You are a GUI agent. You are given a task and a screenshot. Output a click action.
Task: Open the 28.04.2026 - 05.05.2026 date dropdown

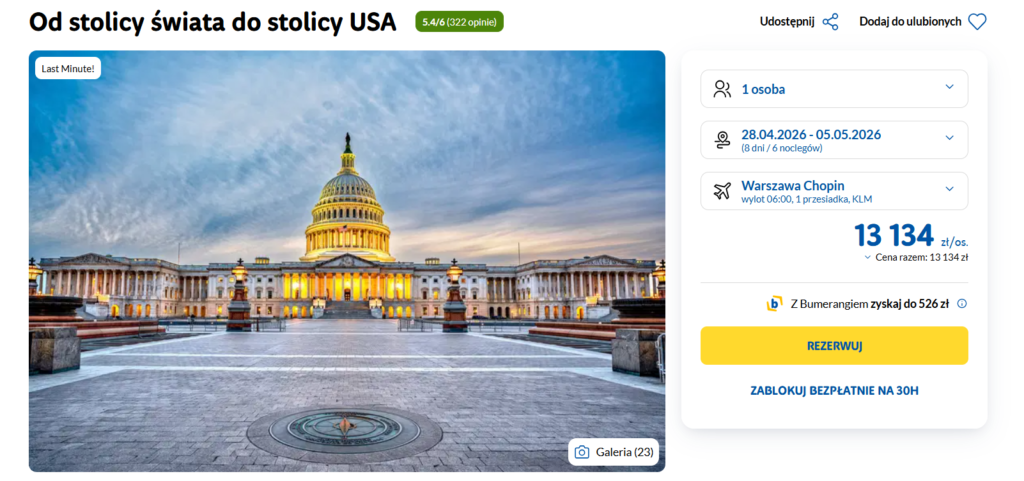pos(949,139)
